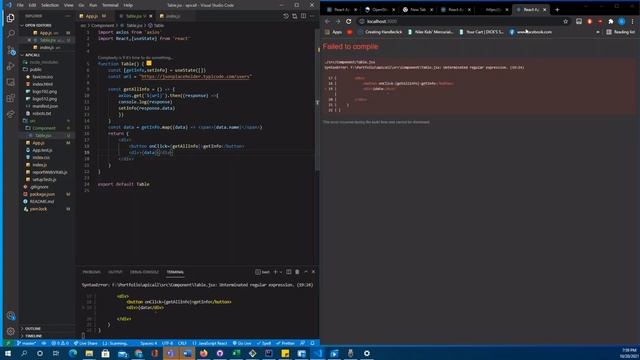Switch to the Debug Console panel tab

point(144,272)
